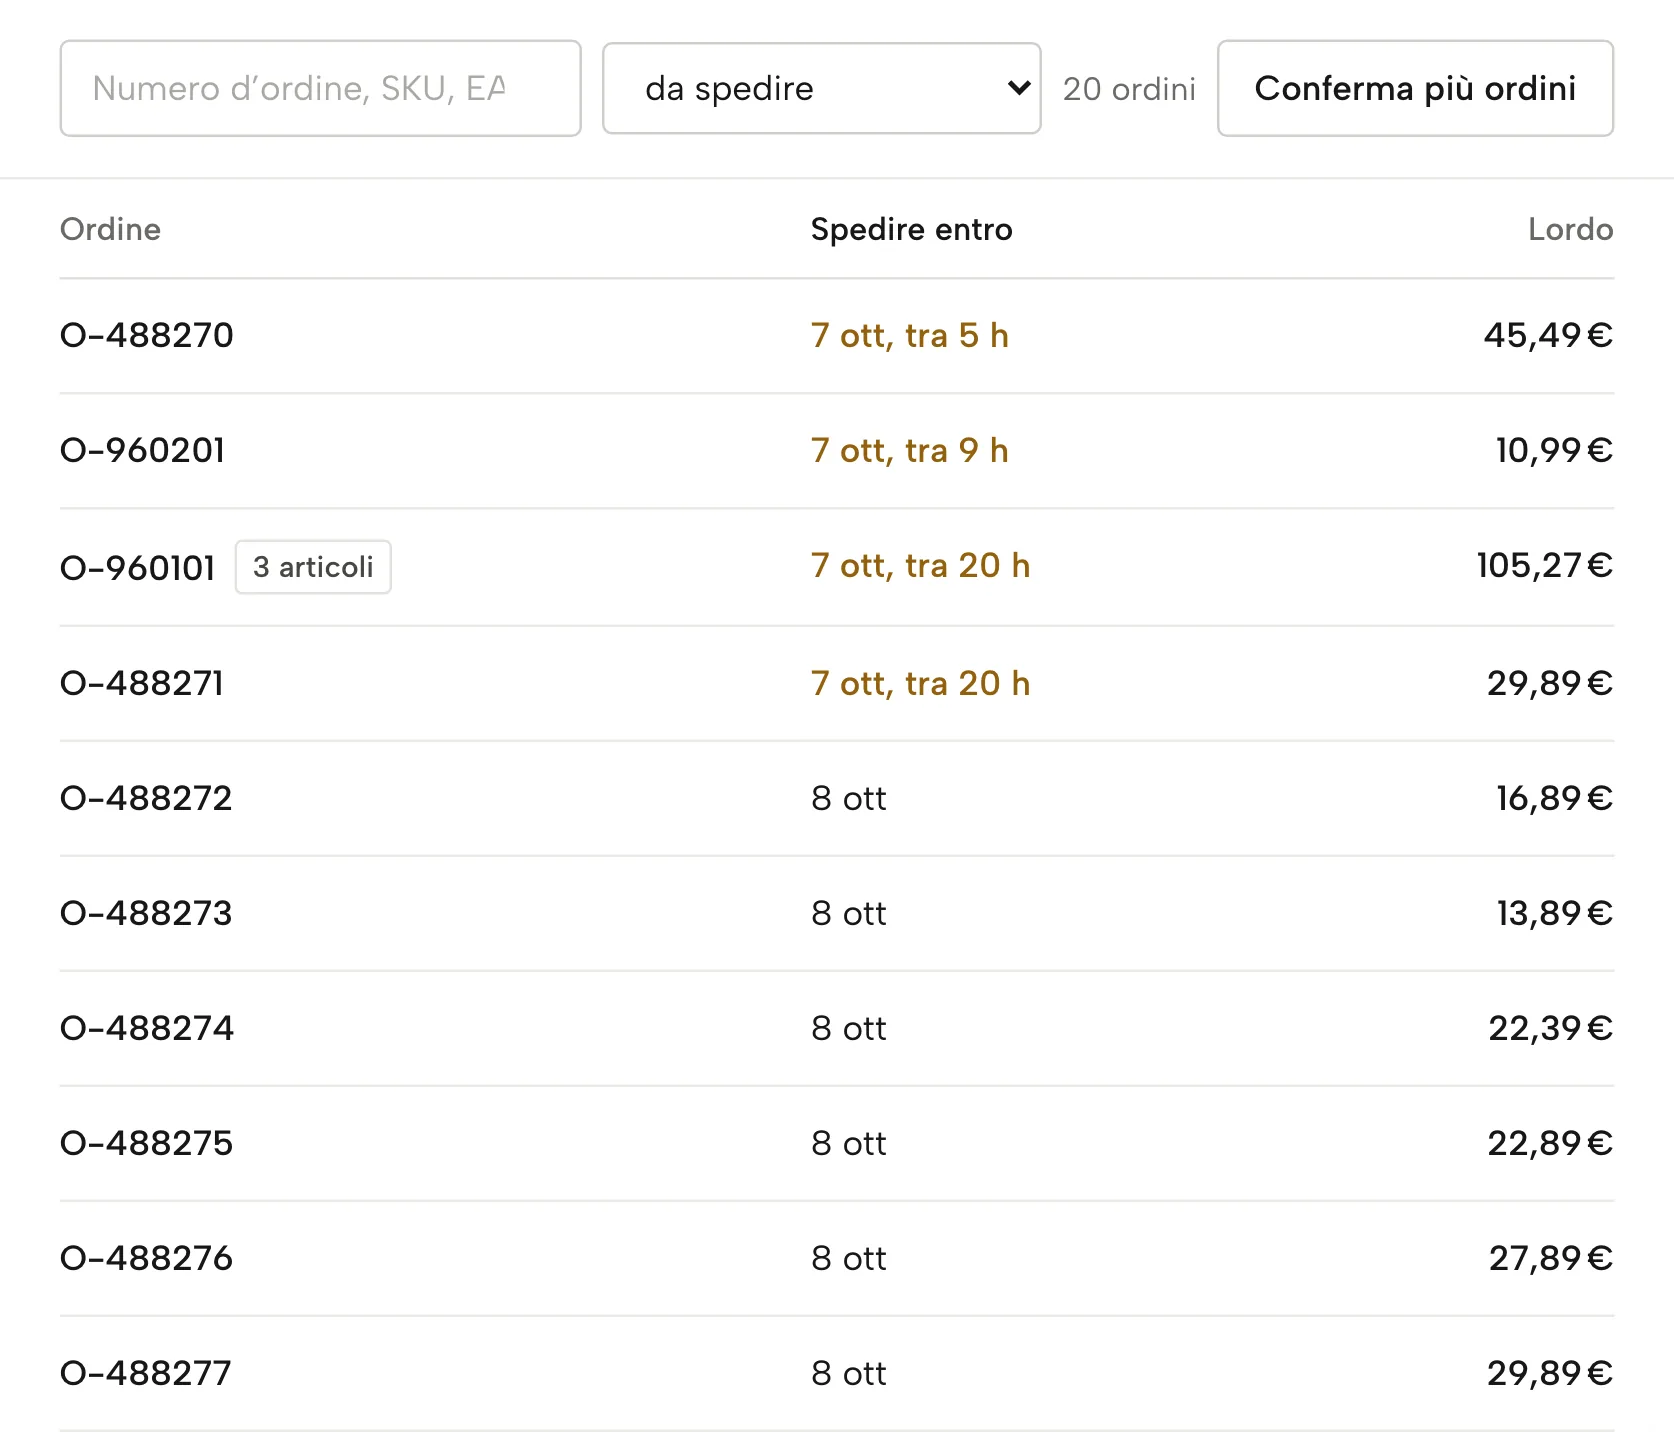This screenshot has height=1432, width=1674.
Task: Click the 16,89 € gross amount
Action: pyautogui.click(x=1554, y=798)
